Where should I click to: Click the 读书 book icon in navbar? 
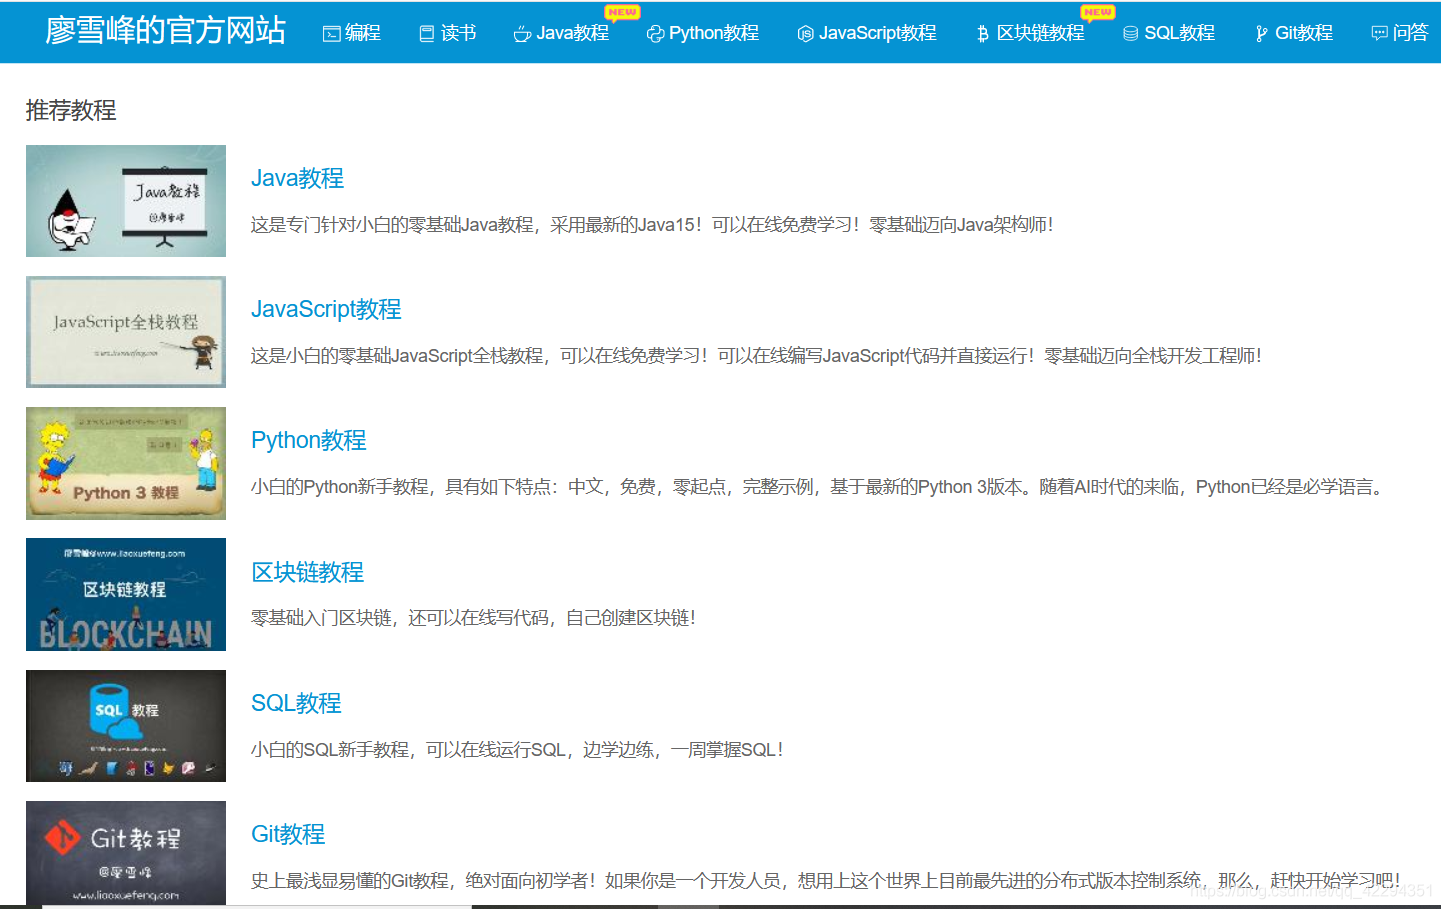(x=427, y=34)
